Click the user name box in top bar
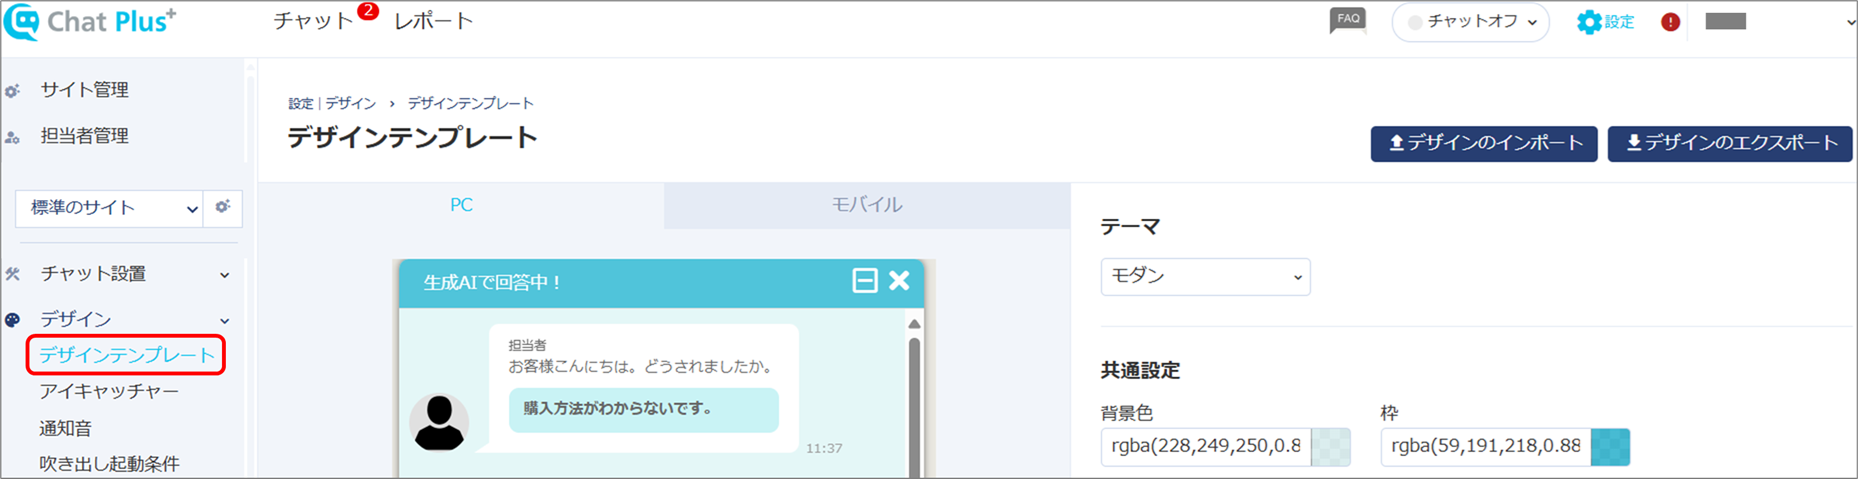 (1726, 22)
